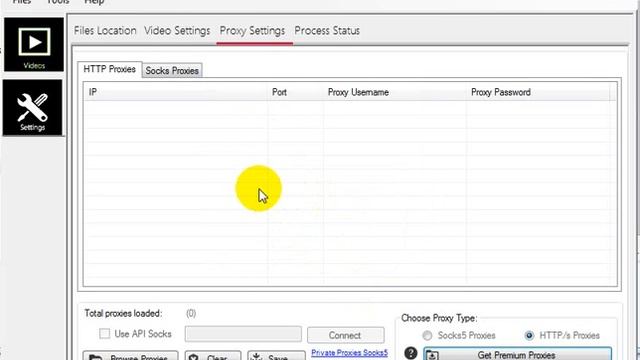Viewport: 640px width, 360px height.
Task: Click the Connect button
Action: click(345, 335)
